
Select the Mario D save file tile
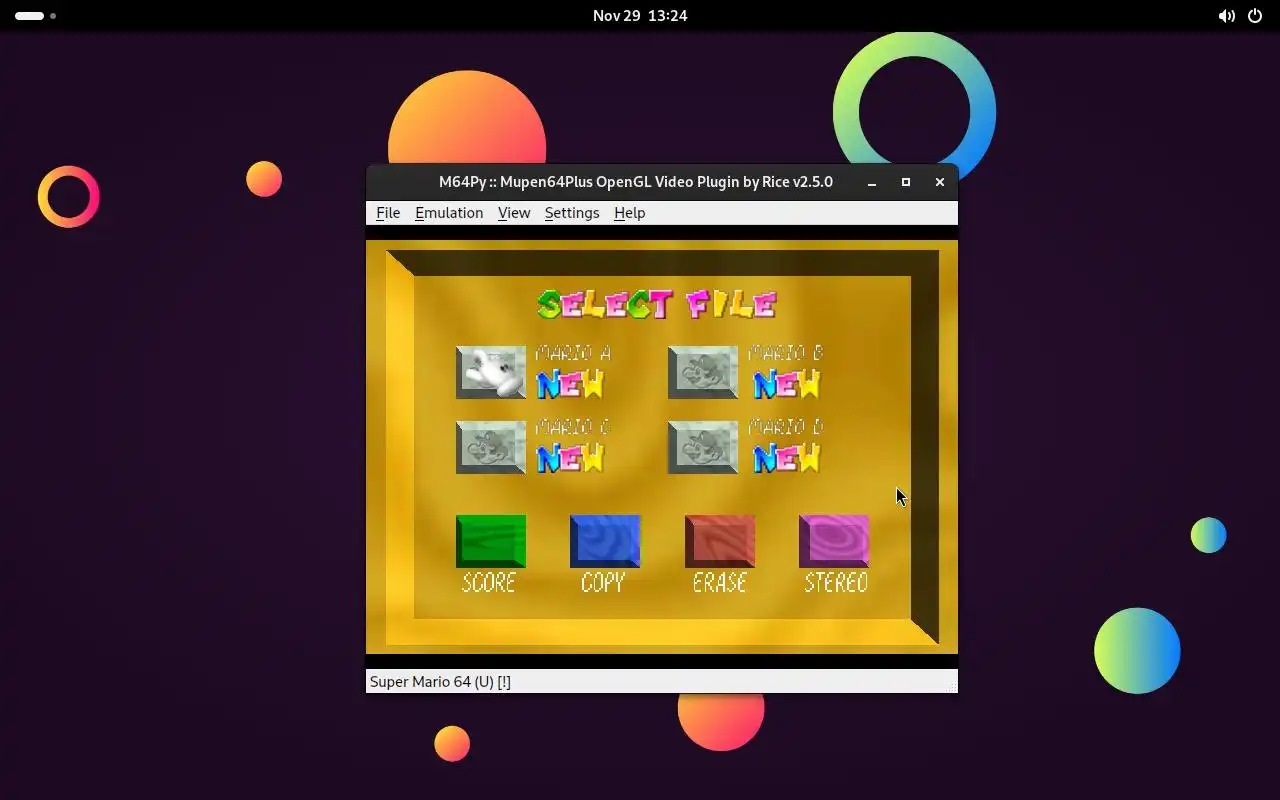(703, 447)
